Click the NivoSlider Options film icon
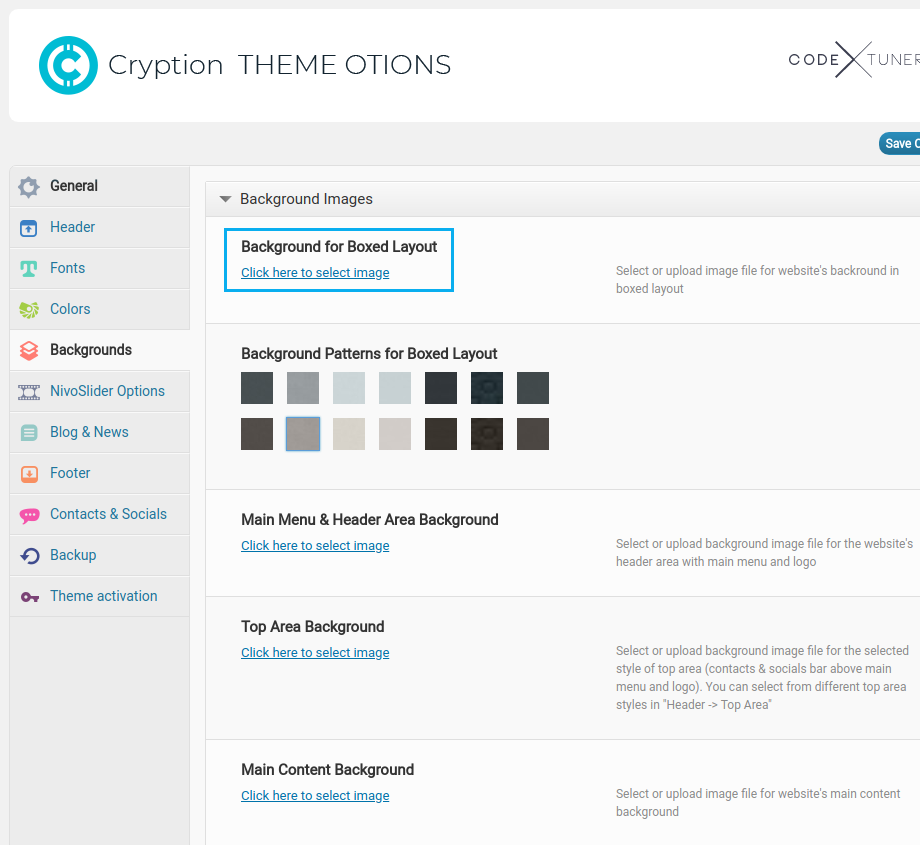920x845 pixels. point(29,392)
